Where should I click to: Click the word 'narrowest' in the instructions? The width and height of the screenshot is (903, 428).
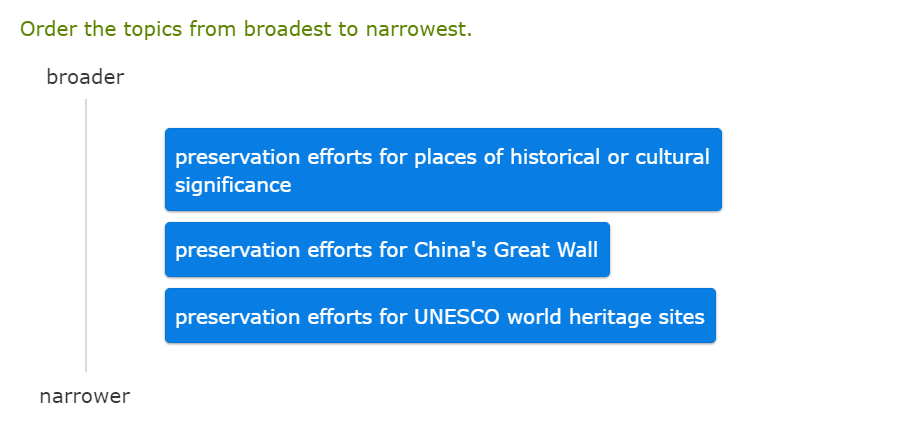pyautogui.click(x=417, y=29)
